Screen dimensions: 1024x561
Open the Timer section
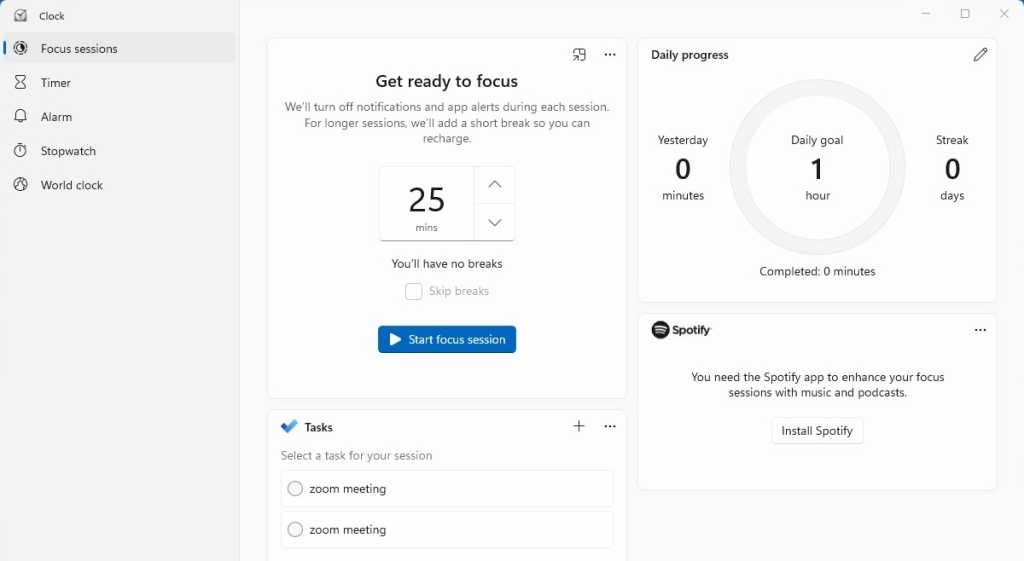point(56,83)
